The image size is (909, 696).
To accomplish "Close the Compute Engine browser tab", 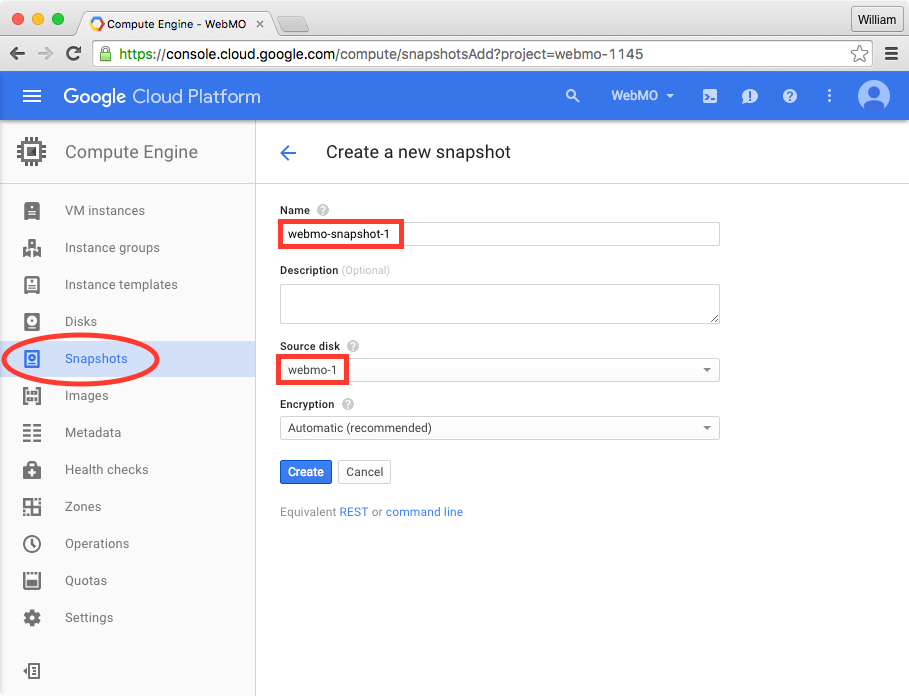I will pos(260,24).
